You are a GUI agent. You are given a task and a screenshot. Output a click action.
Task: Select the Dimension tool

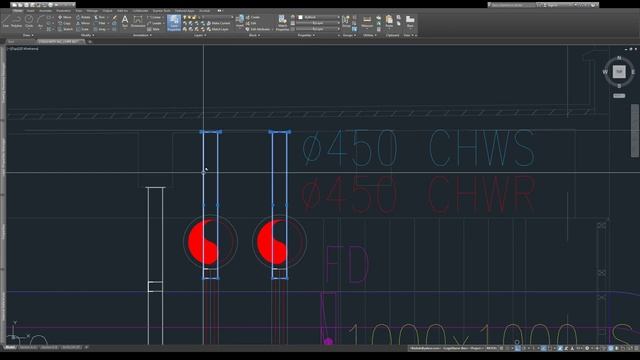click(x=138, y=21)
